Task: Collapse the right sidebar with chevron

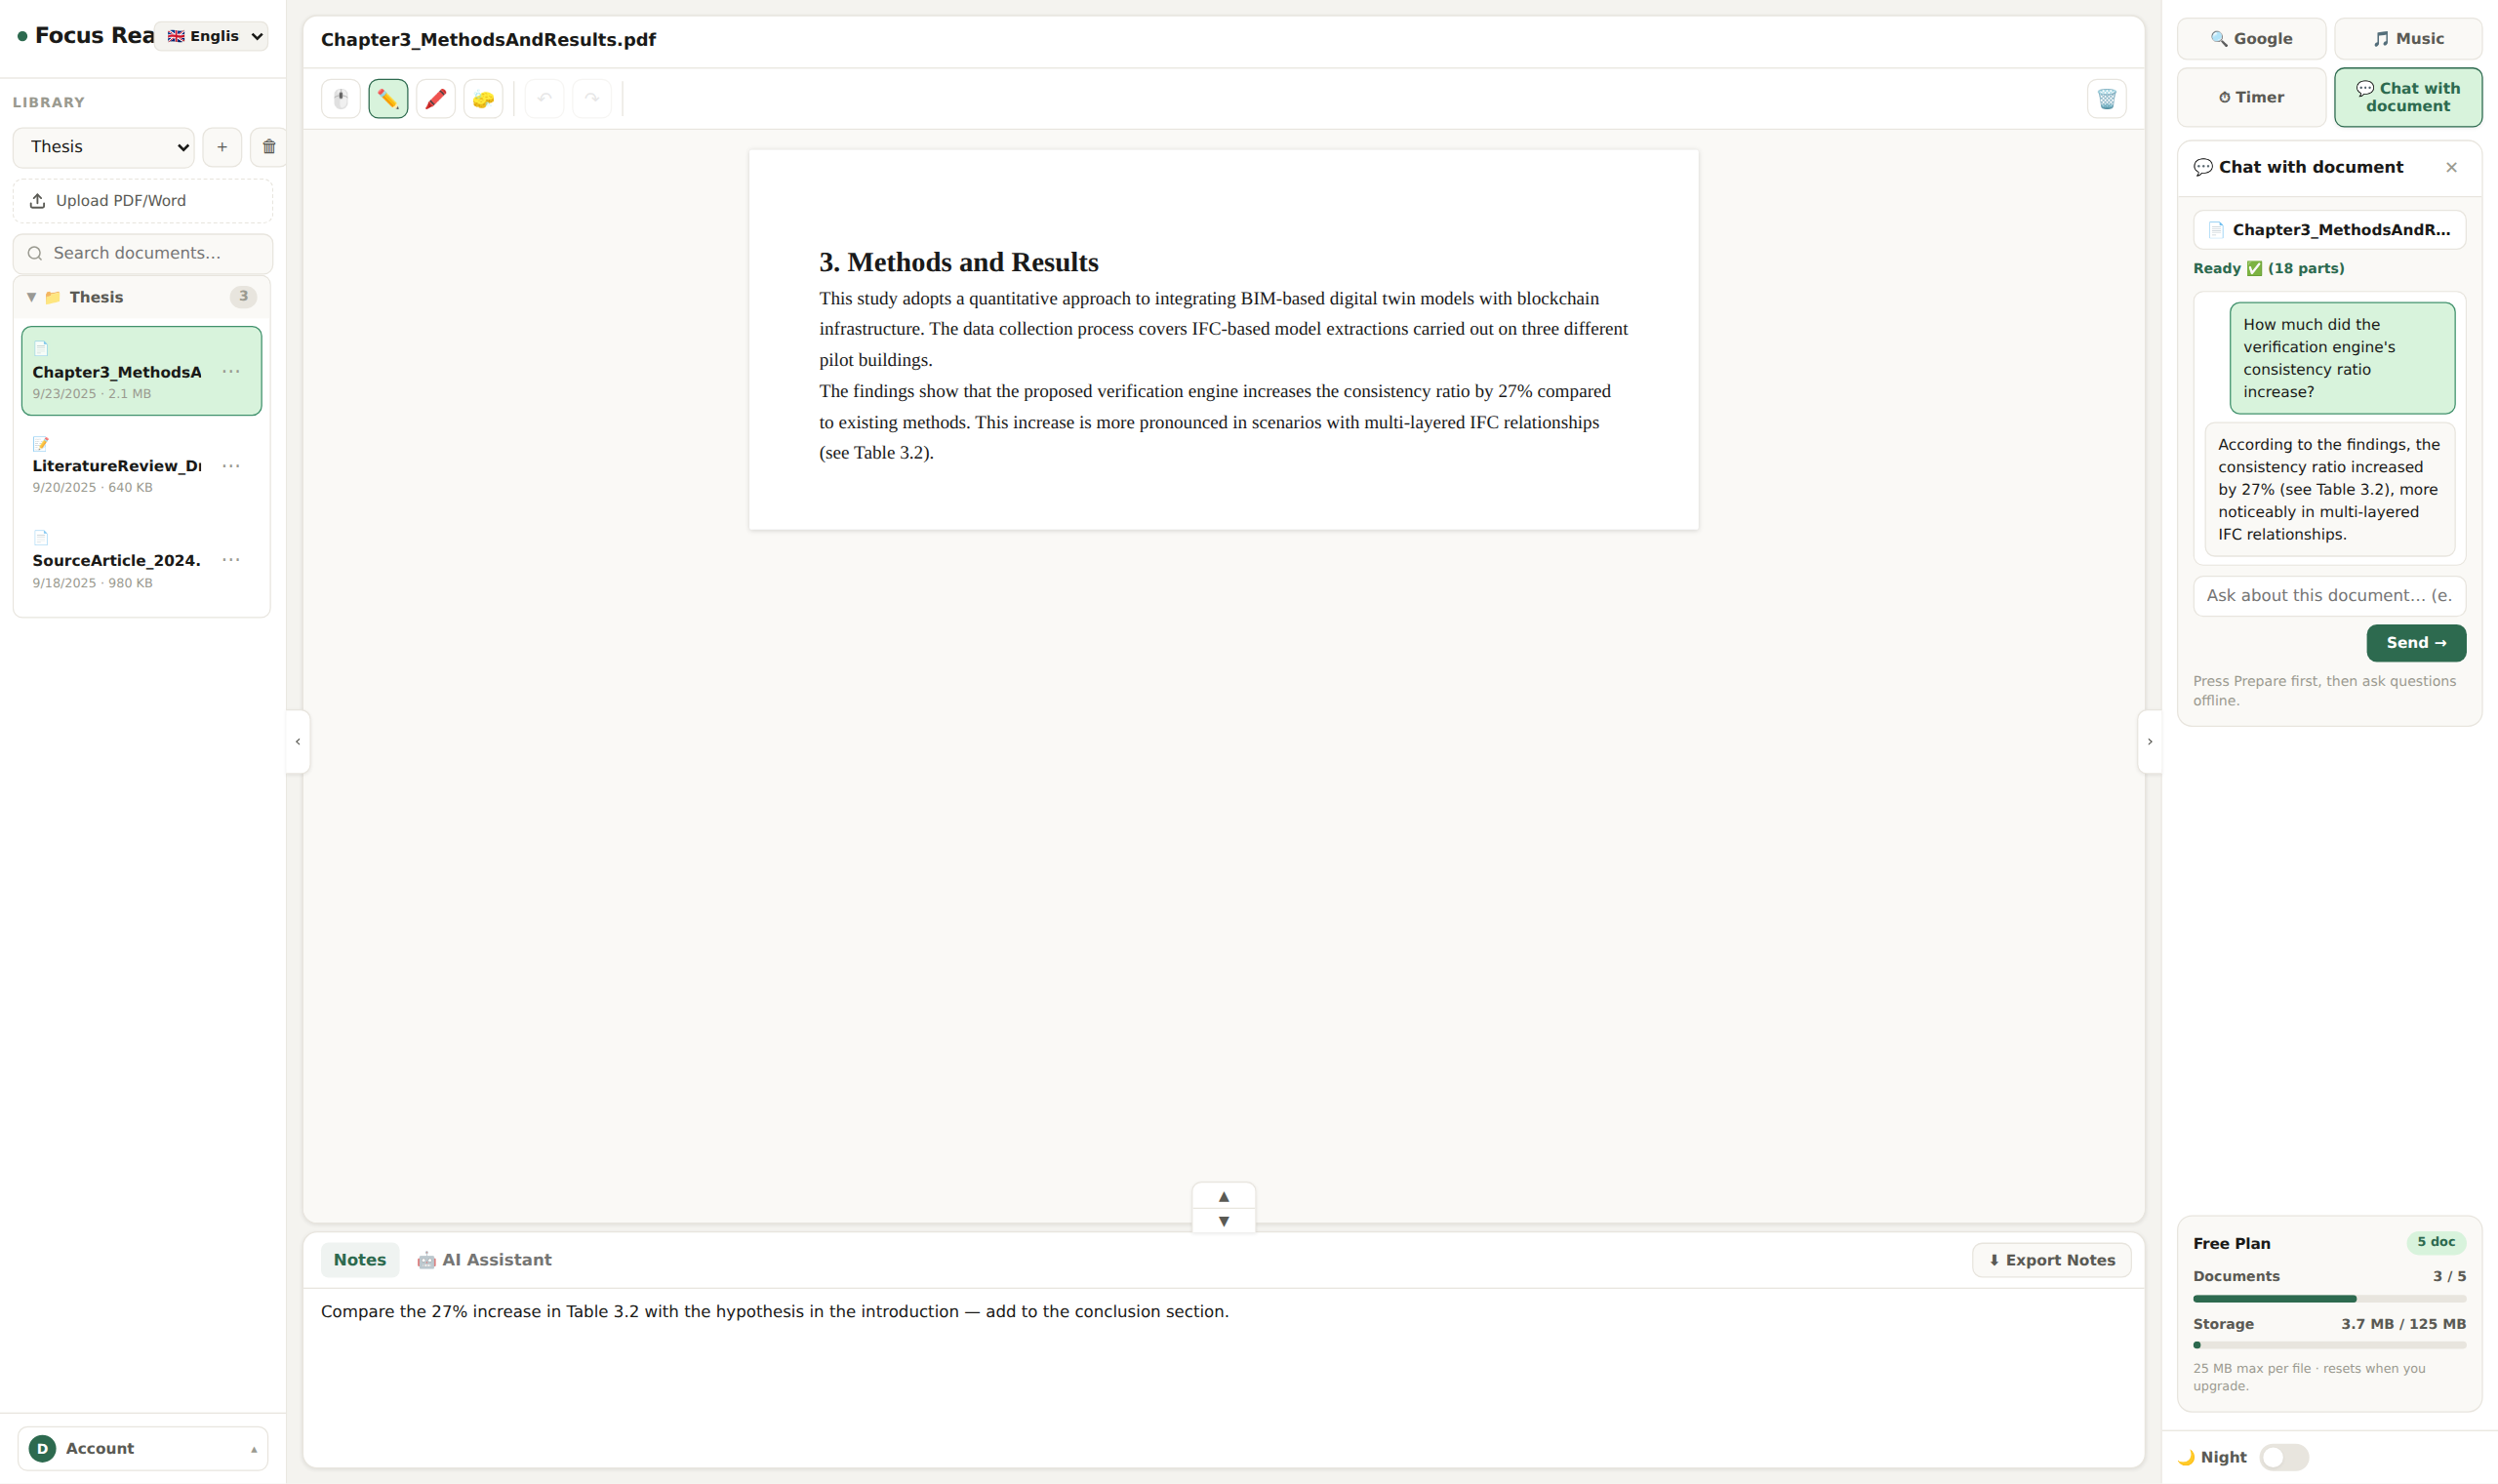Action: click(x=2150, y=742)
